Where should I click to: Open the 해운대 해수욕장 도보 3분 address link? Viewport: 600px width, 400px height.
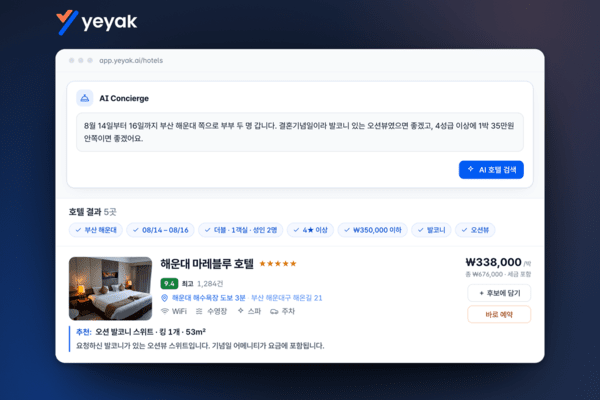coord(209,298)
